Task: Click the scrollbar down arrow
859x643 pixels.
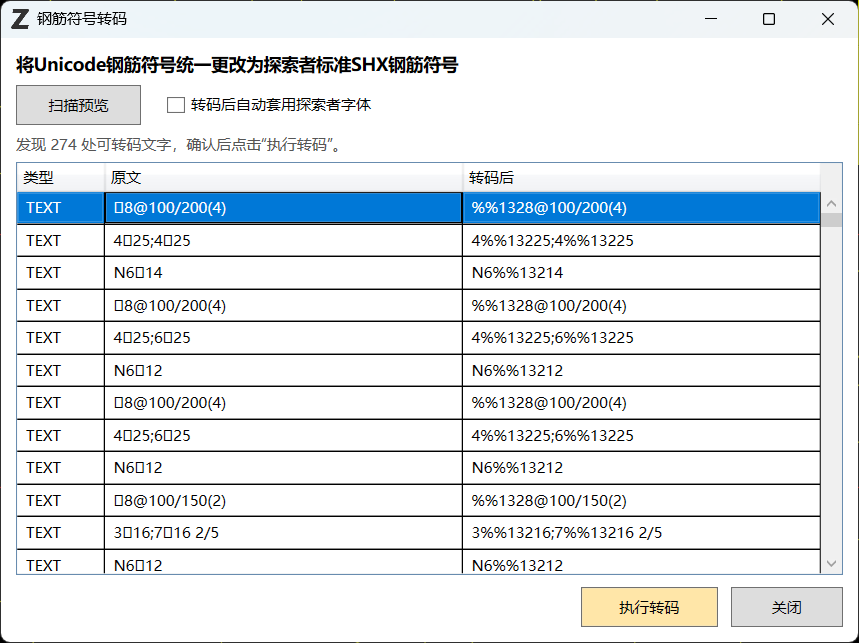Action: pos(831,564)
